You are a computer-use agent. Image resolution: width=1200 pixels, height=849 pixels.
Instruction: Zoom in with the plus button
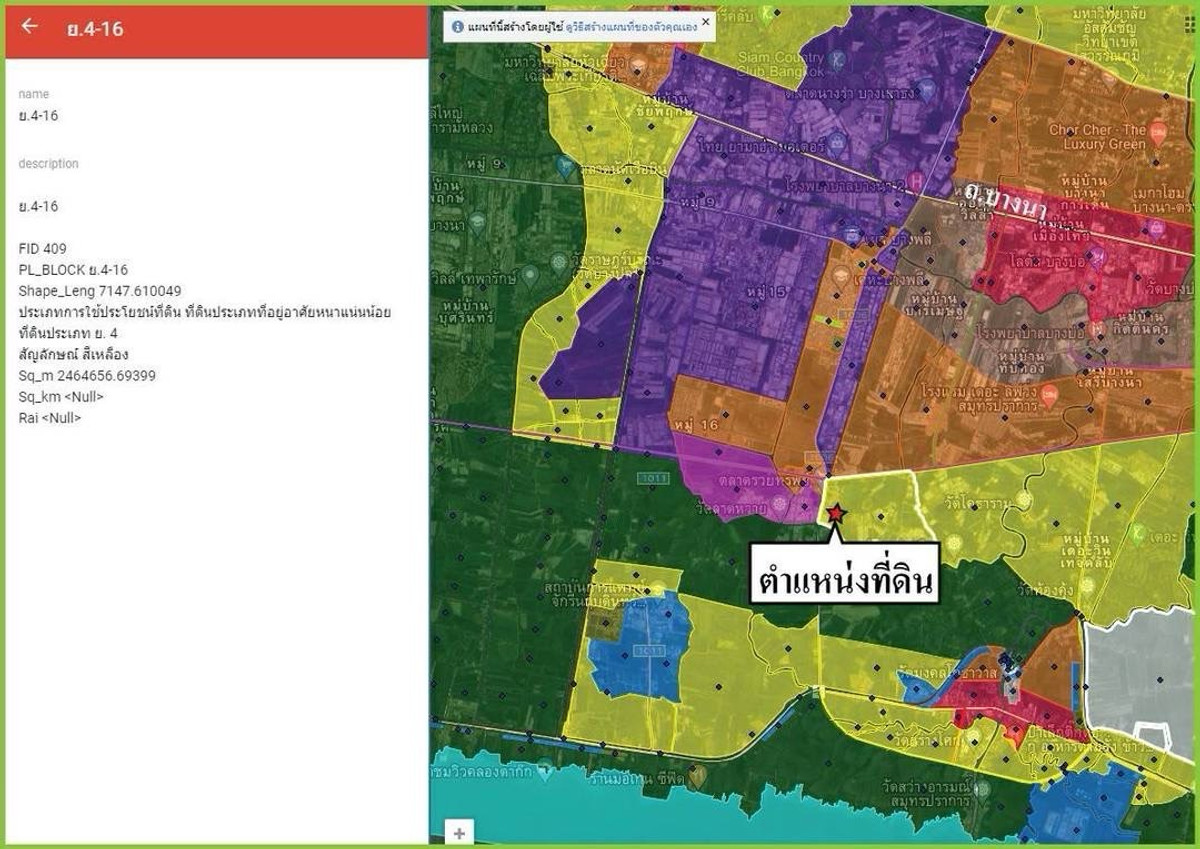point(459,832)
